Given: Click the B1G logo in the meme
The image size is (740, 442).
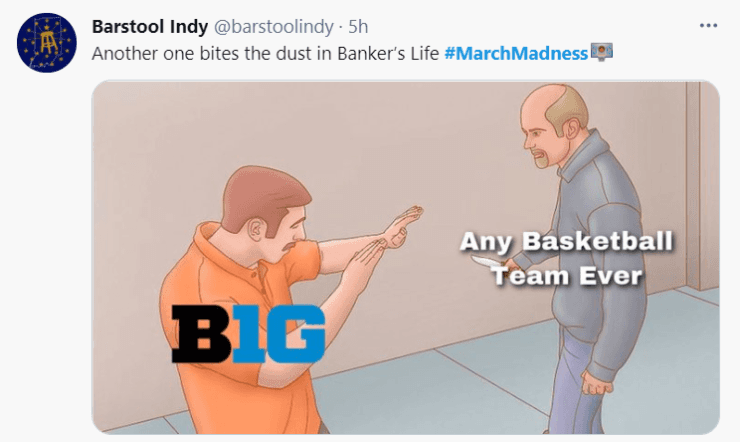Looking at the screenshot, I should (x=248, y=334).
